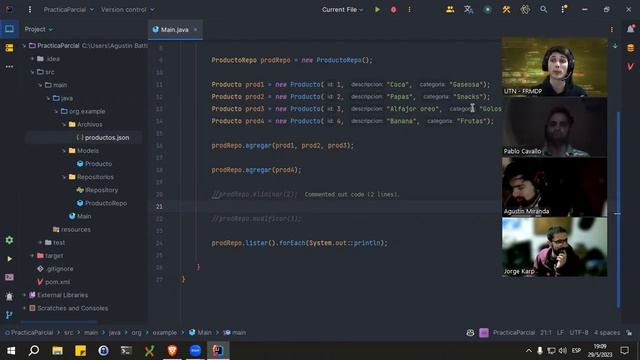Select Pablo Cavallo video thumbnail
Screen dimensions: 640x360
tap(554, 127)
